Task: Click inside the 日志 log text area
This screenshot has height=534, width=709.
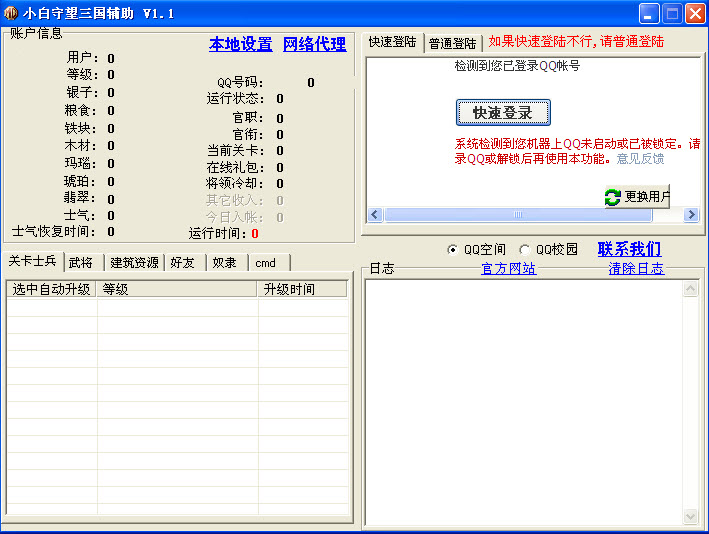Action: click(525, 402)
